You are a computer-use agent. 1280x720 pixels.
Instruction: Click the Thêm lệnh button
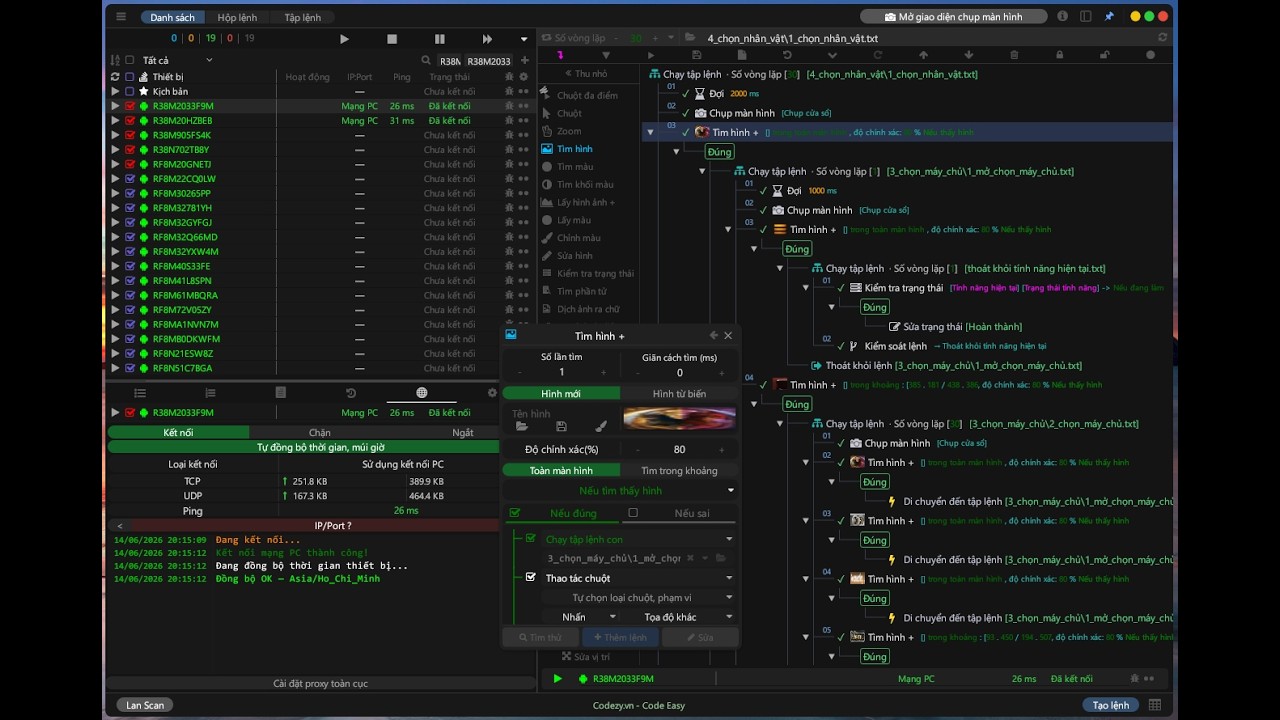[x=620, y=637]
